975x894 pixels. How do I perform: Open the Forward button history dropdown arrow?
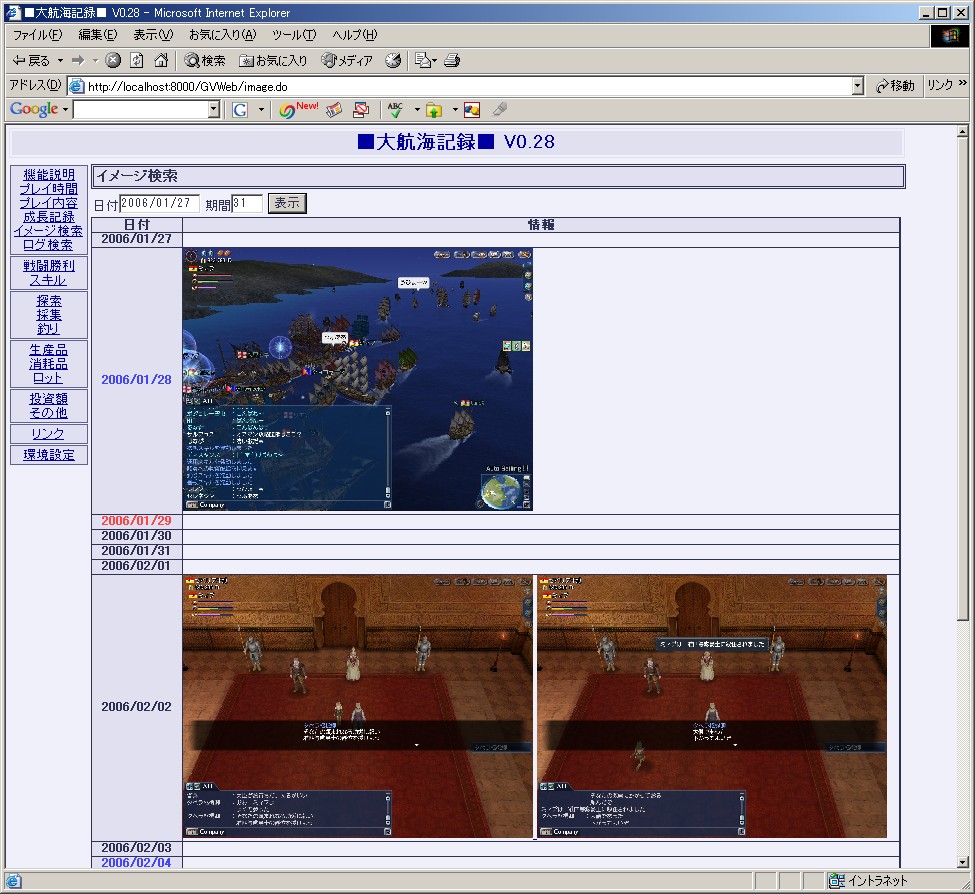[95, 60]
